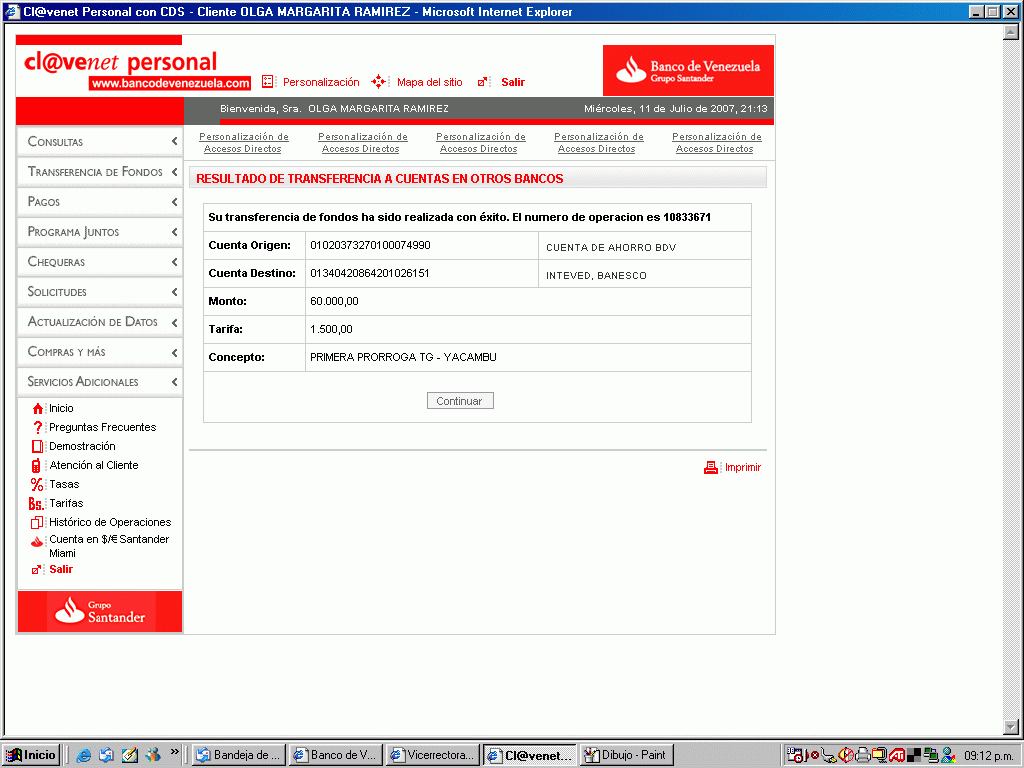Click the Histórico de Operaciones icon

[x=37, y=522]
